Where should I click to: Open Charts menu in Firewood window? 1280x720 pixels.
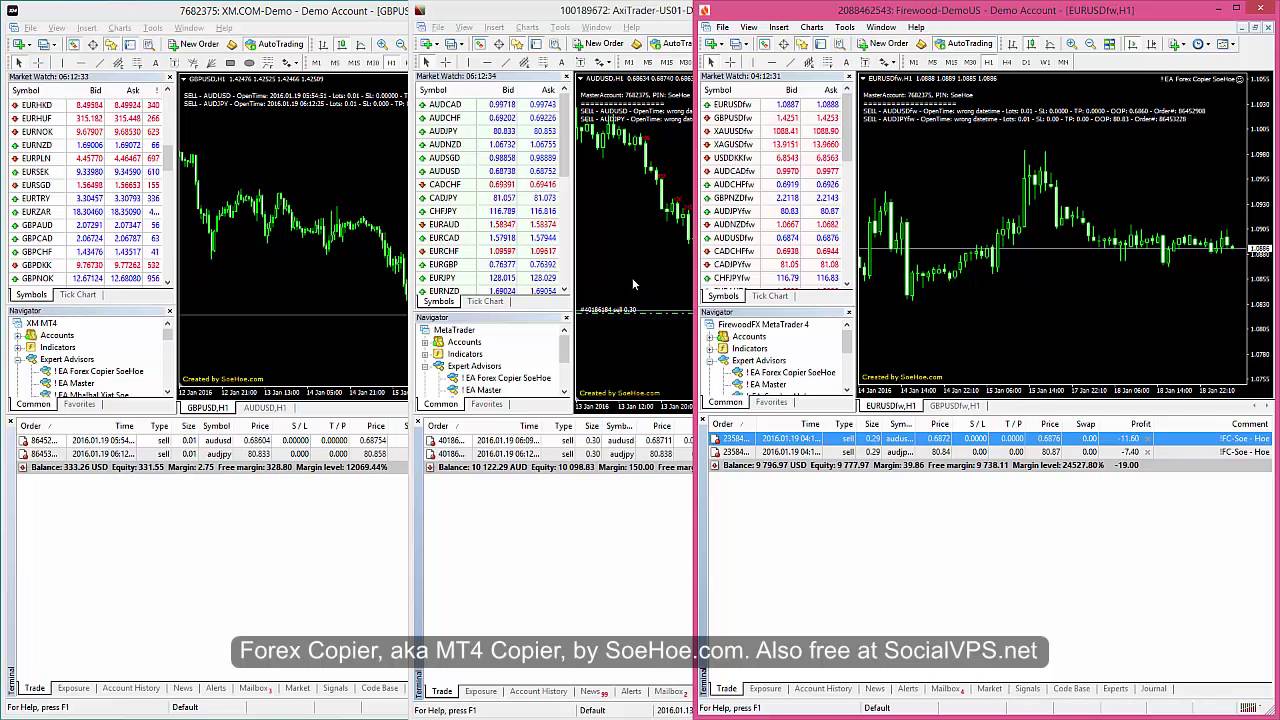(x=812, y=27)
